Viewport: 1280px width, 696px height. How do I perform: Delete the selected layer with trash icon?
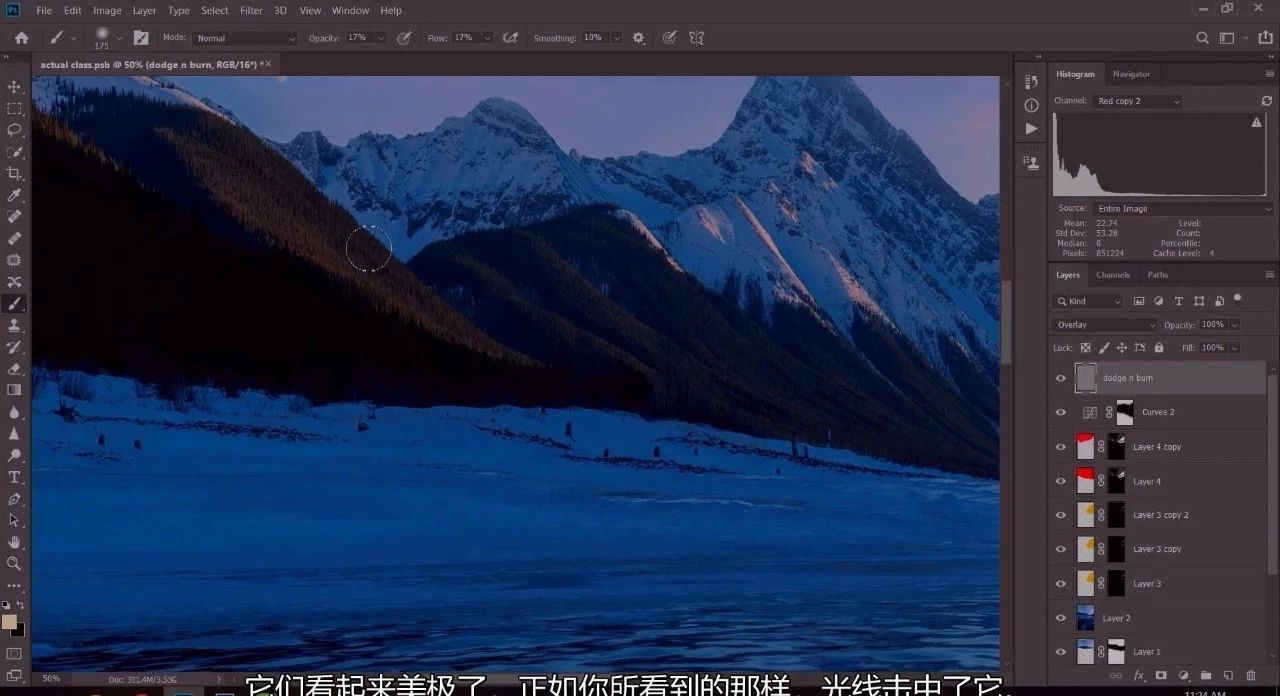(x=1251, y=676)
